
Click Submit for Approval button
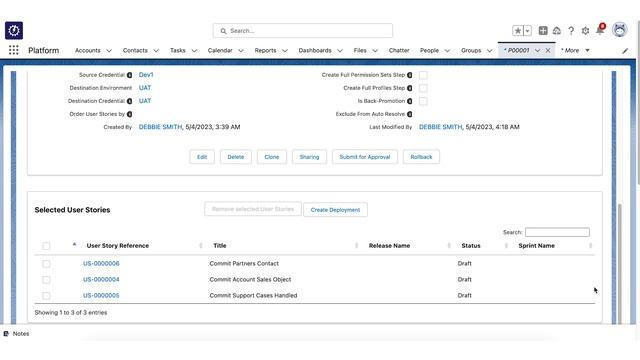coord(365,157)
